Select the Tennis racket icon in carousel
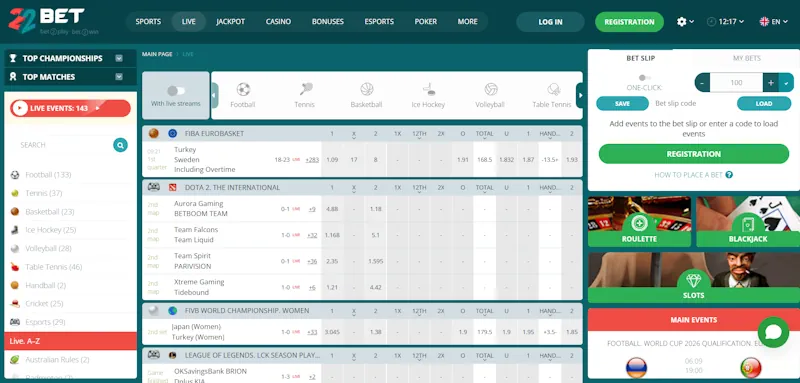This screenshot has height=383, width=800. tap(306, 89)
